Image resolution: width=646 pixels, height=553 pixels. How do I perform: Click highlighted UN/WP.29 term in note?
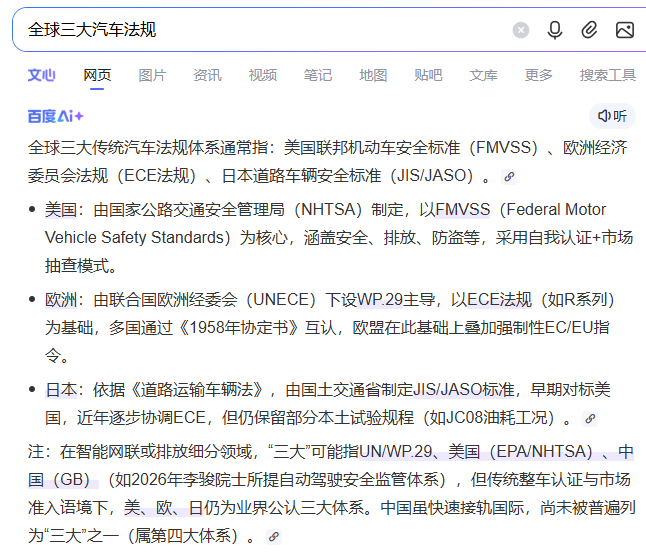pos(396,452)
